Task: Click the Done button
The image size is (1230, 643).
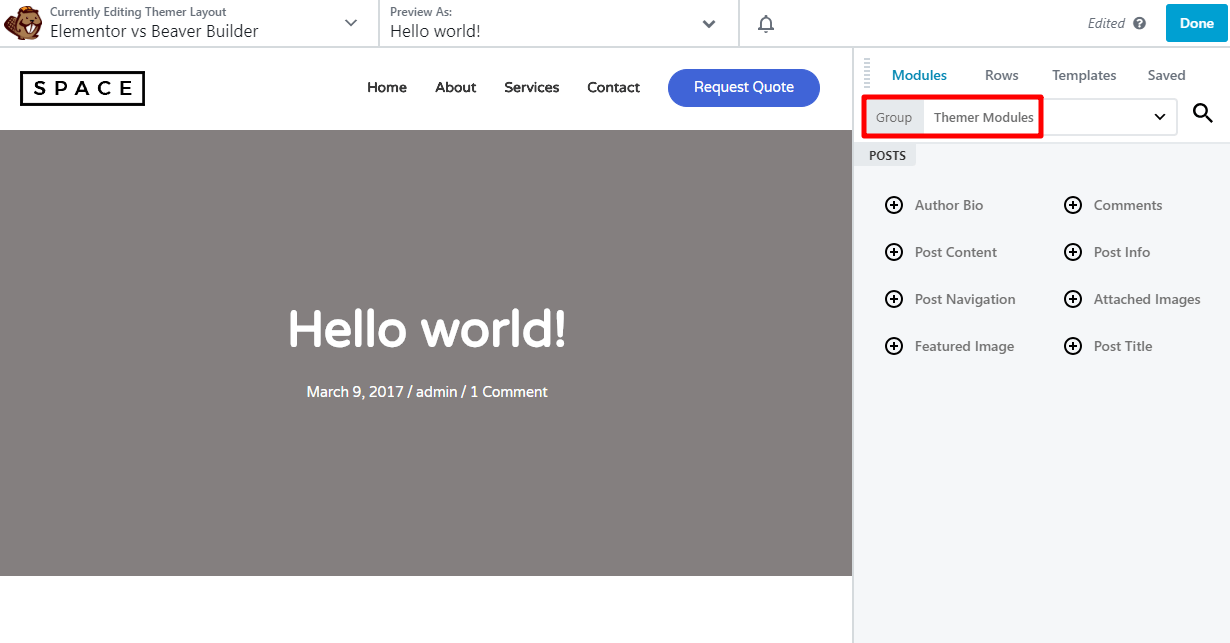Action: pos(1196,23)
